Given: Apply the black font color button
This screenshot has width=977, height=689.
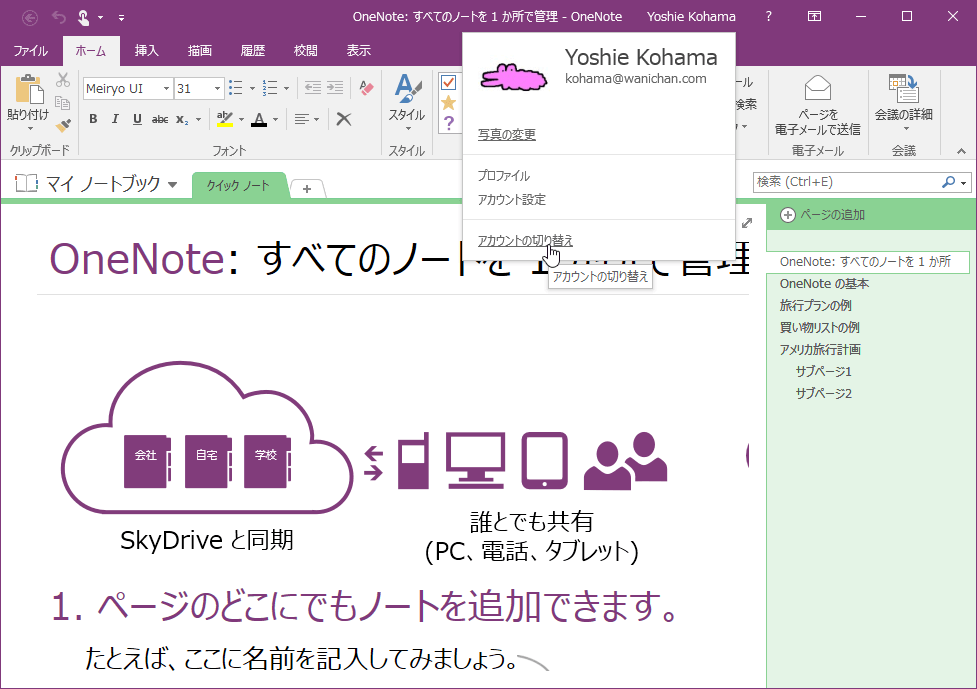Looking at the screenshot, I should pyautogui.click(x=259, y=119).
